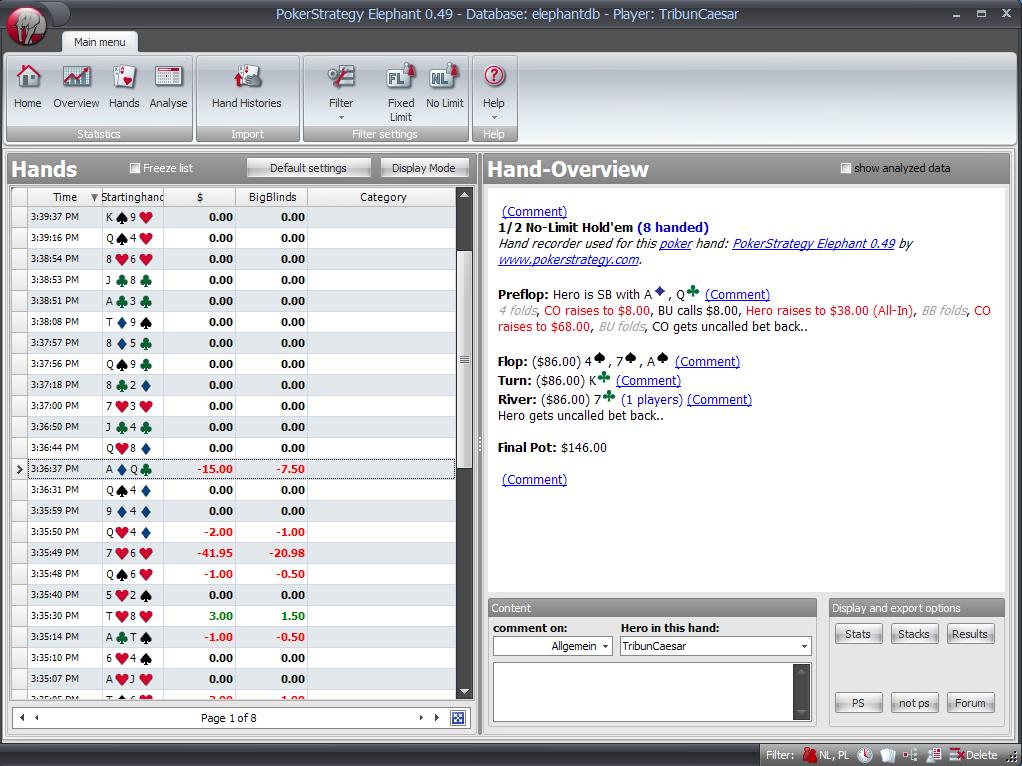Select Fixed Limit filter
The image size is (1022, 766).
click(400, 93)
